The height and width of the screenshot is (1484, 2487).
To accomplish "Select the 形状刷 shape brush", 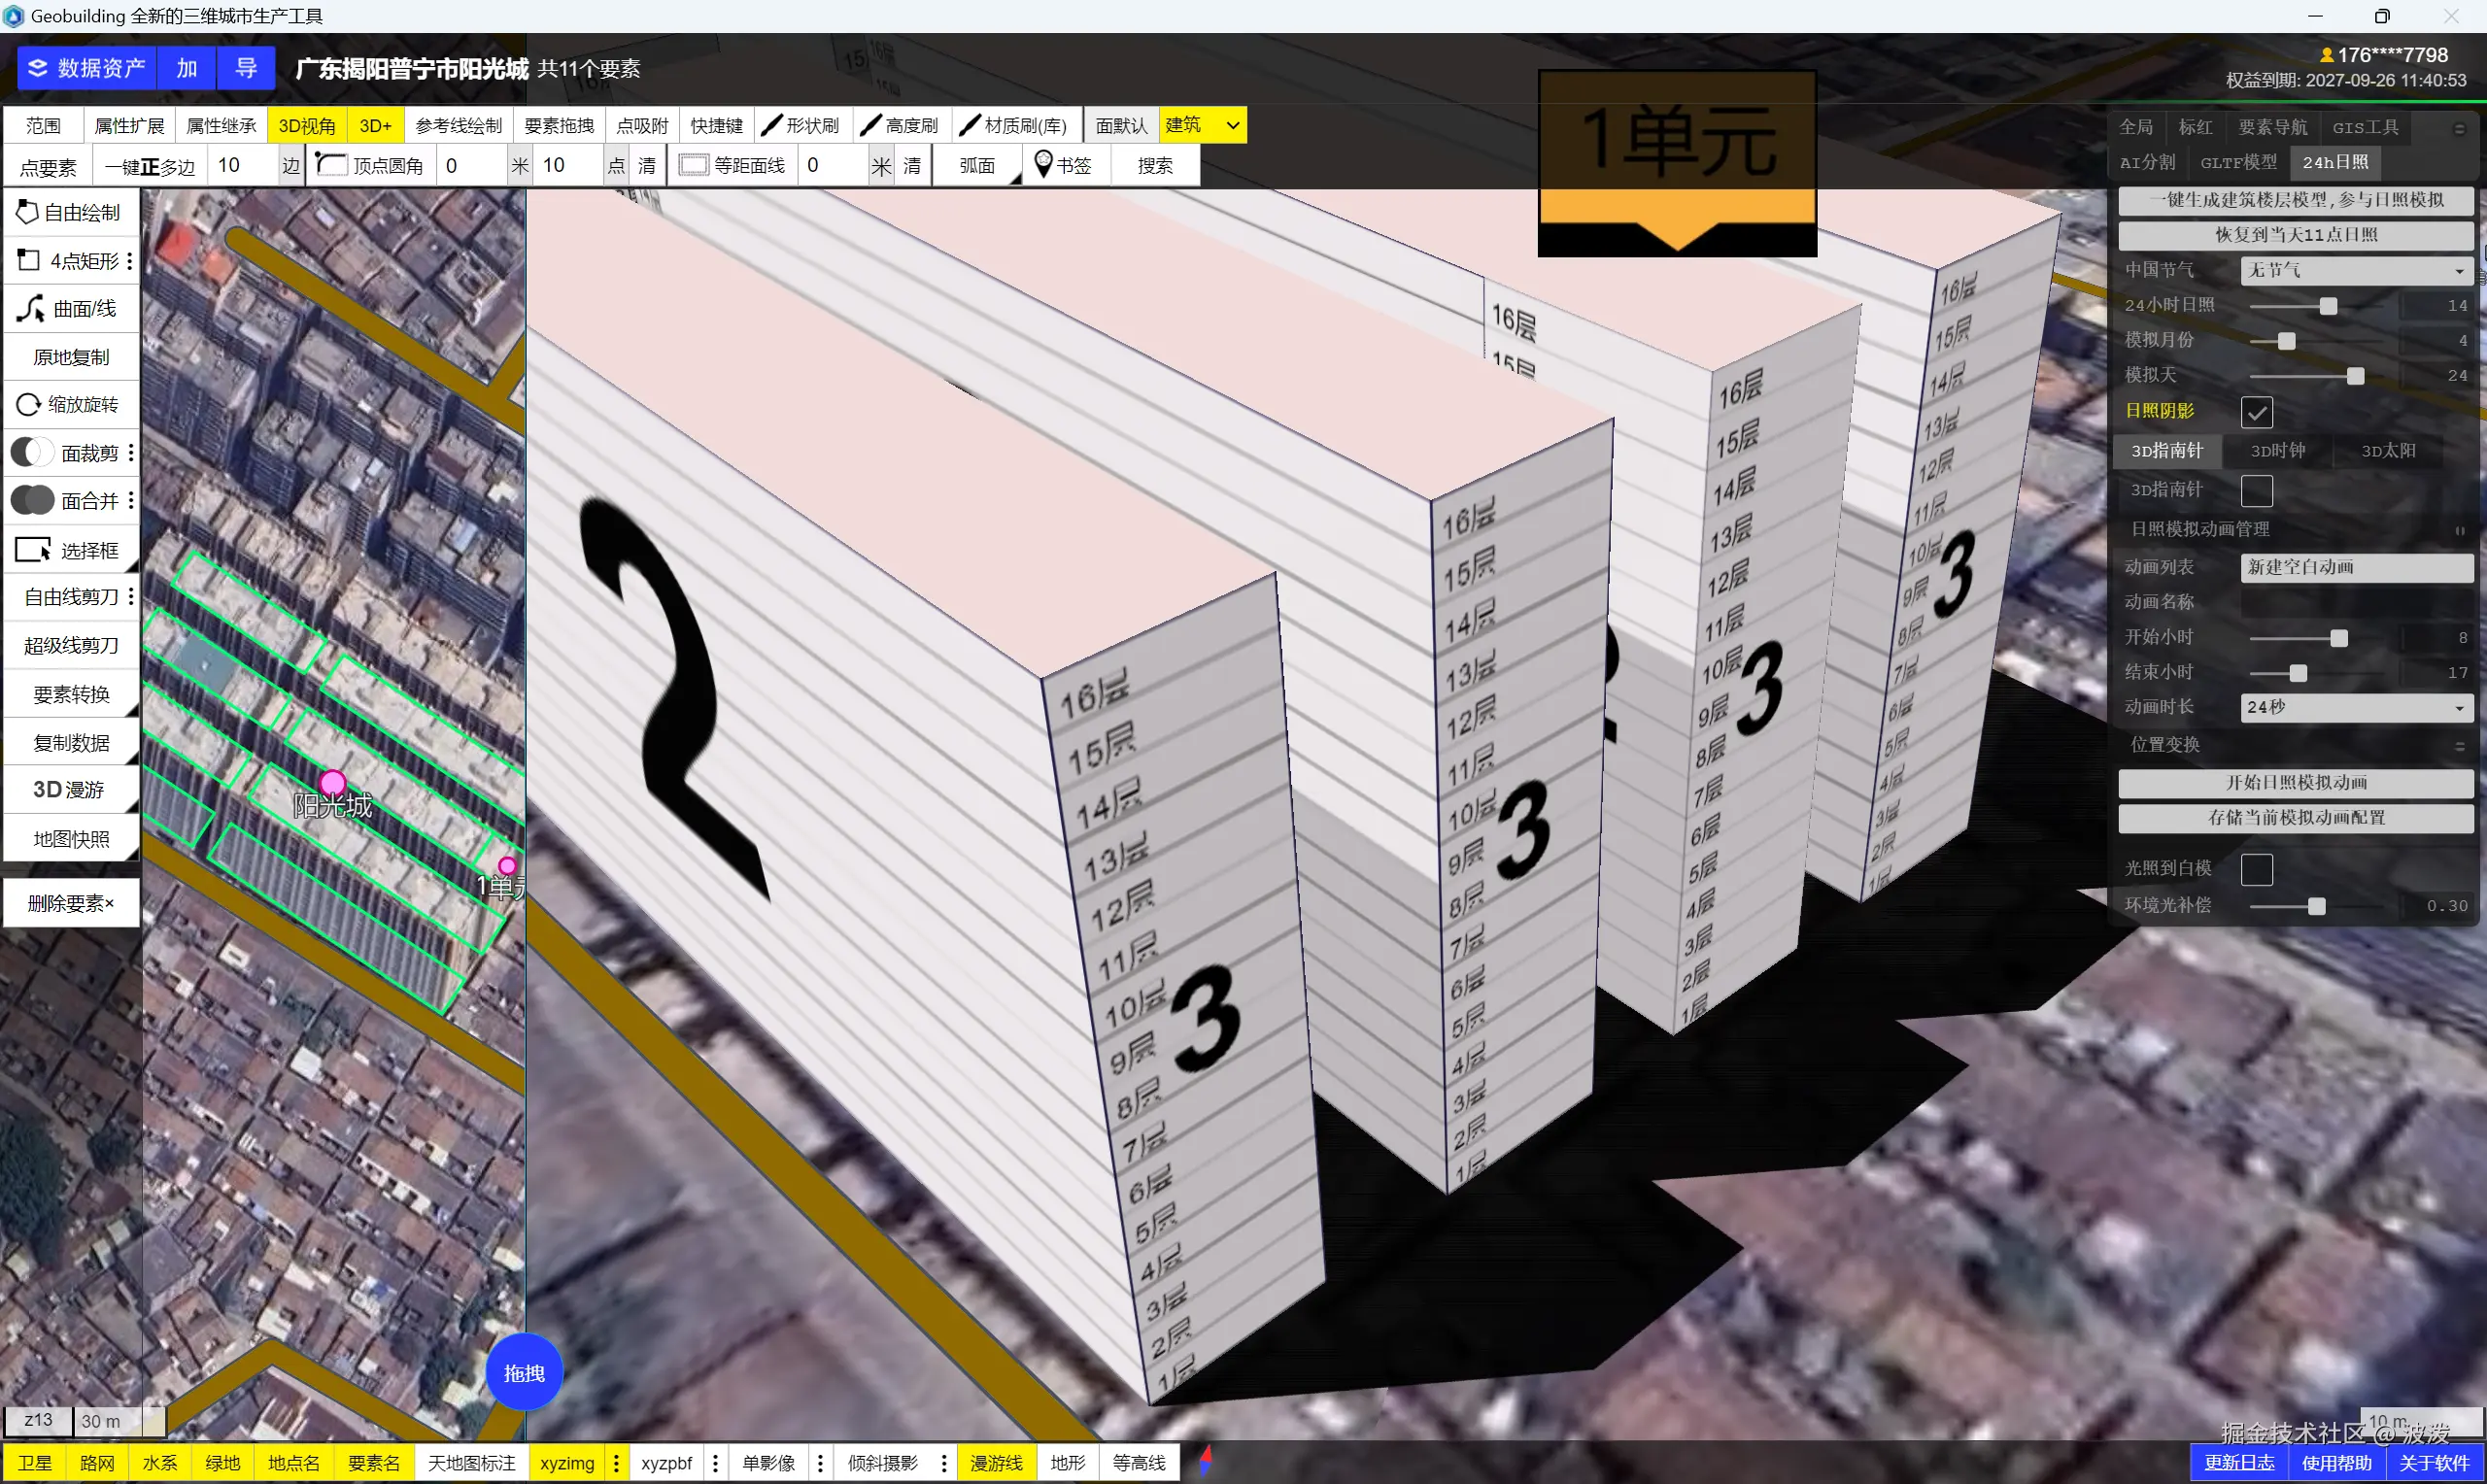I will click(801, 125).
